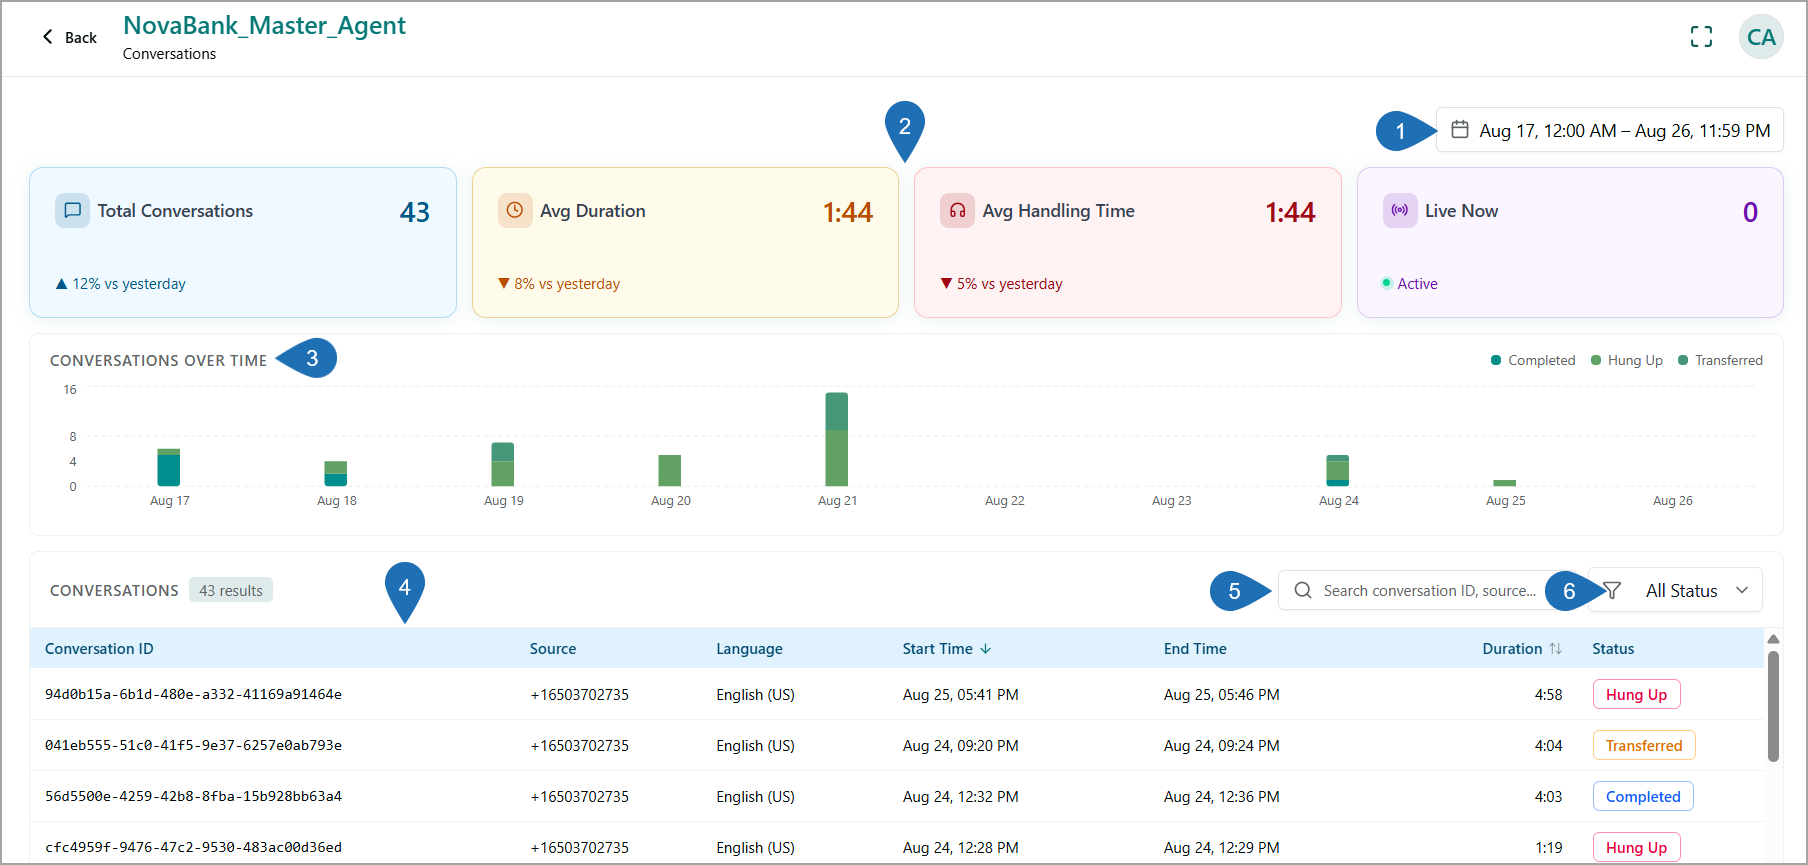Open conversation 56d5500e-4259-42b8-8fba-15b928bb63a4

pos(193,796)
